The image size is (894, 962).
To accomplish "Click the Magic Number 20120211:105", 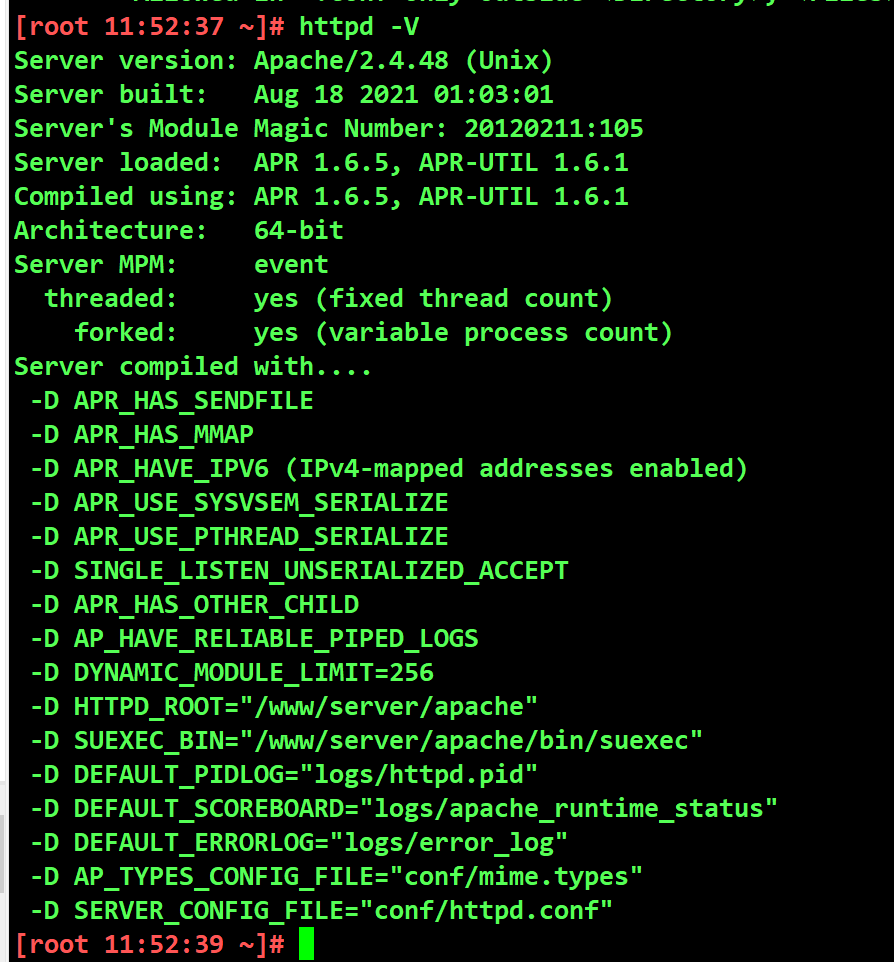I will (x=553, y=129).
